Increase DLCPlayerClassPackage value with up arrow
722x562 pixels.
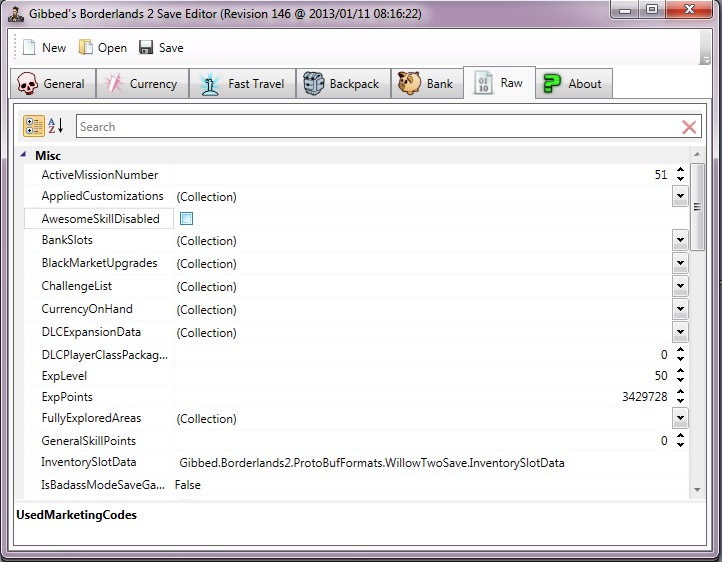point(681,350)
